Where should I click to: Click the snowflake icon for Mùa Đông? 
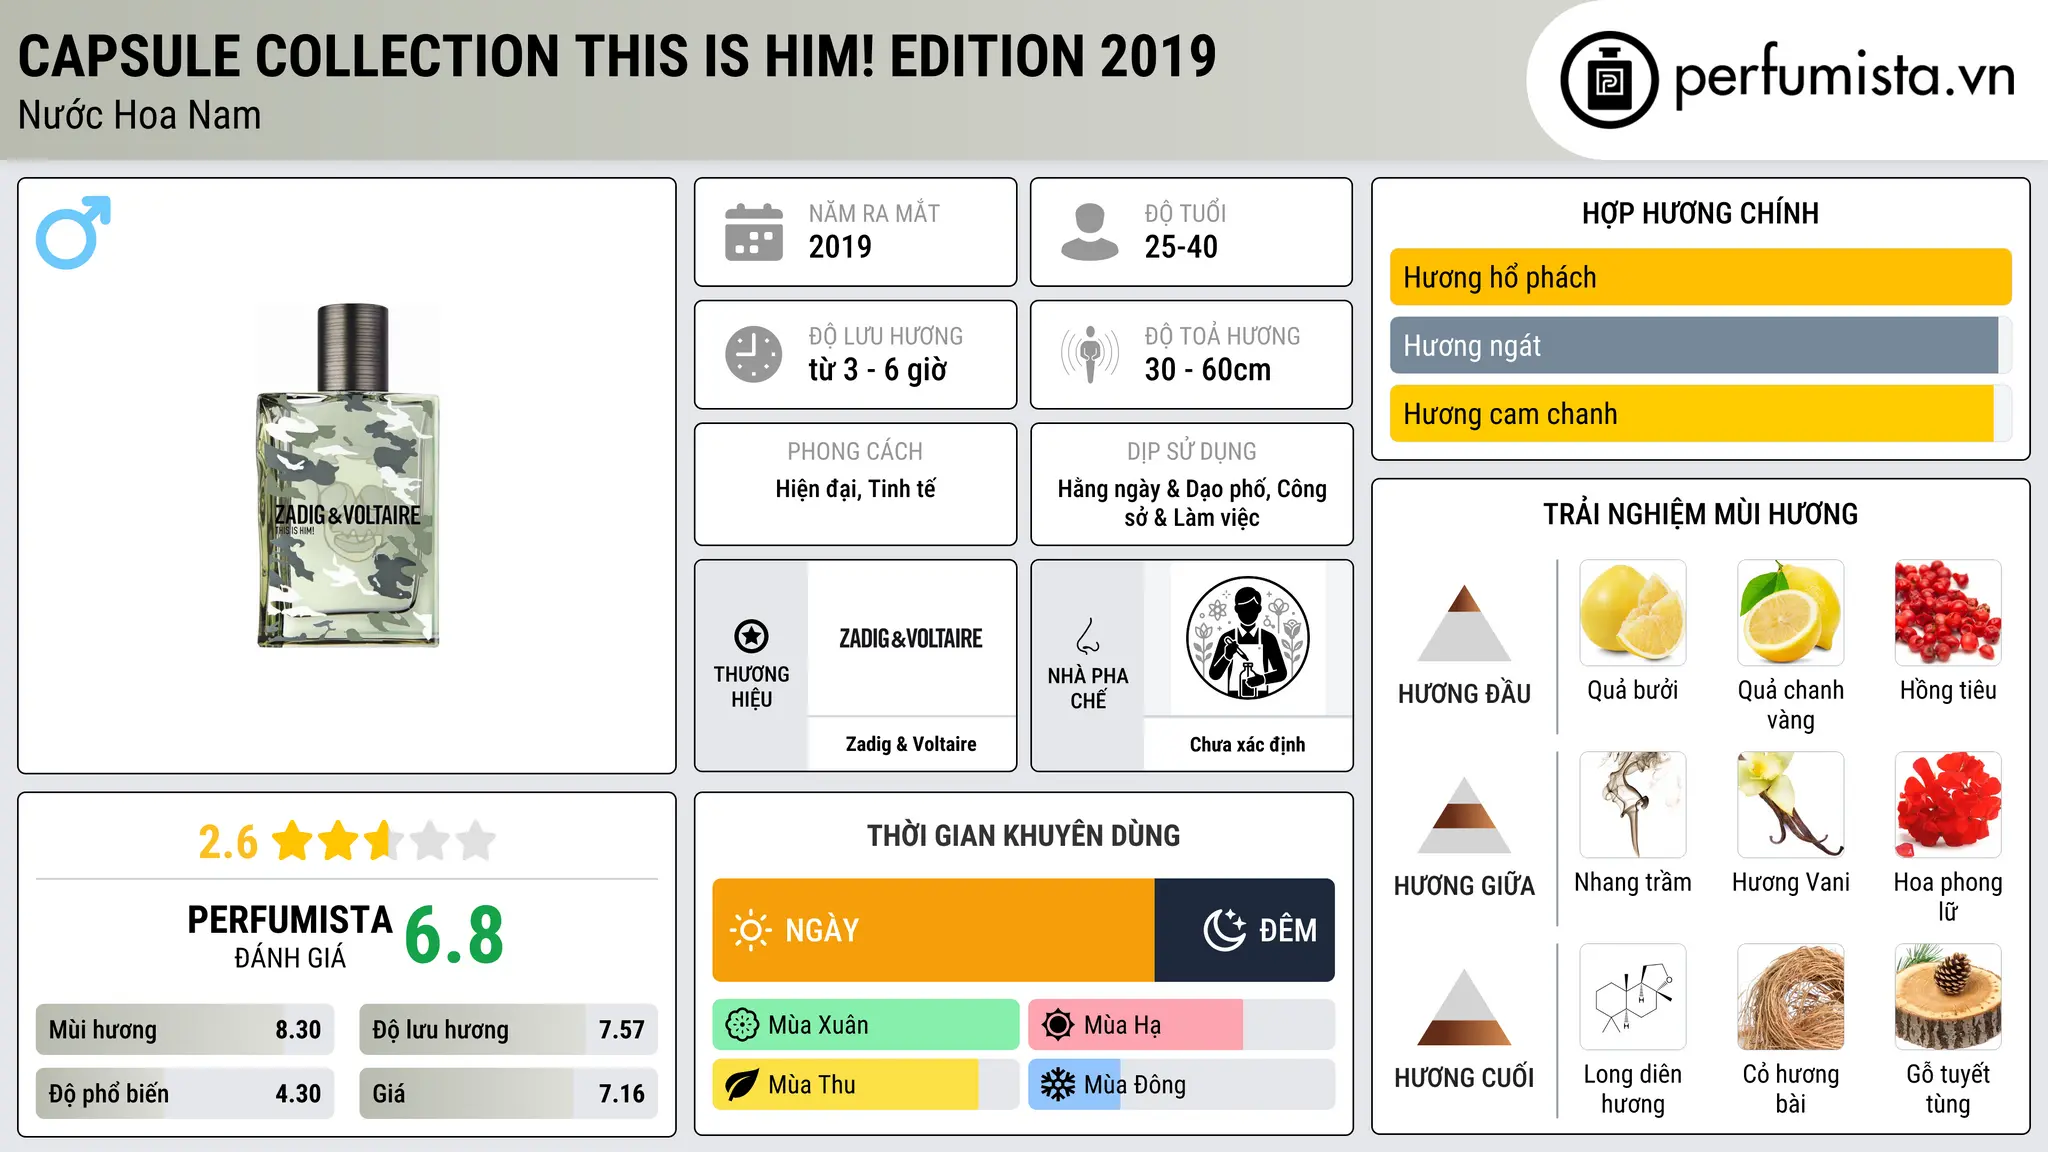coord(1058,1085)
